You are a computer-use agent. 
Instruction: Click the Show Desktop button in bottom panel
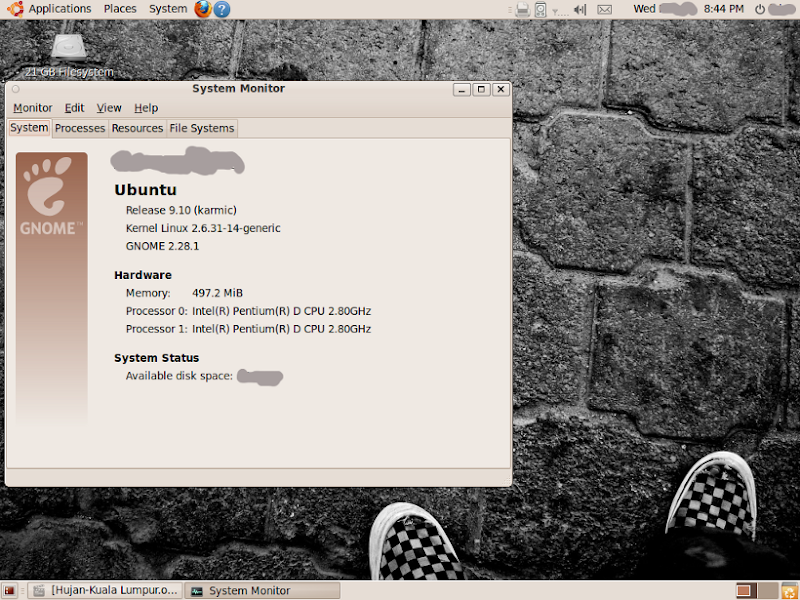point(9,590)
